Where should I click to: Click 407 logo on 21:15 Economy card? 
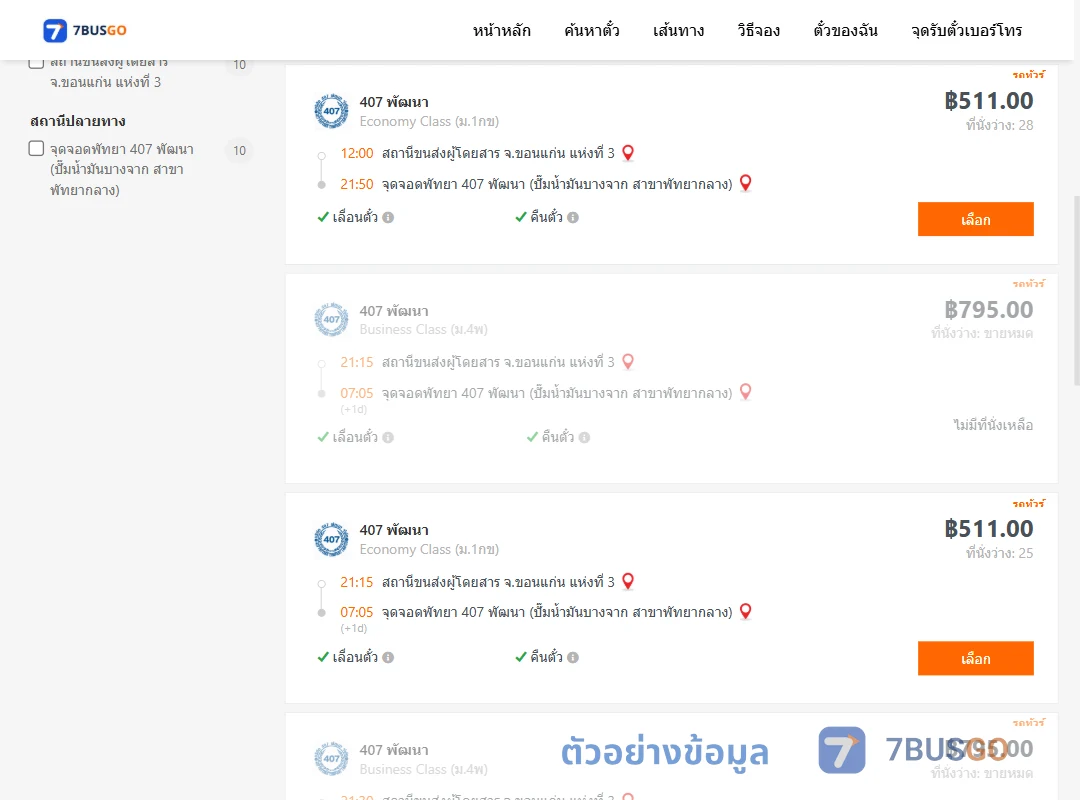click(x=331, y=540)
